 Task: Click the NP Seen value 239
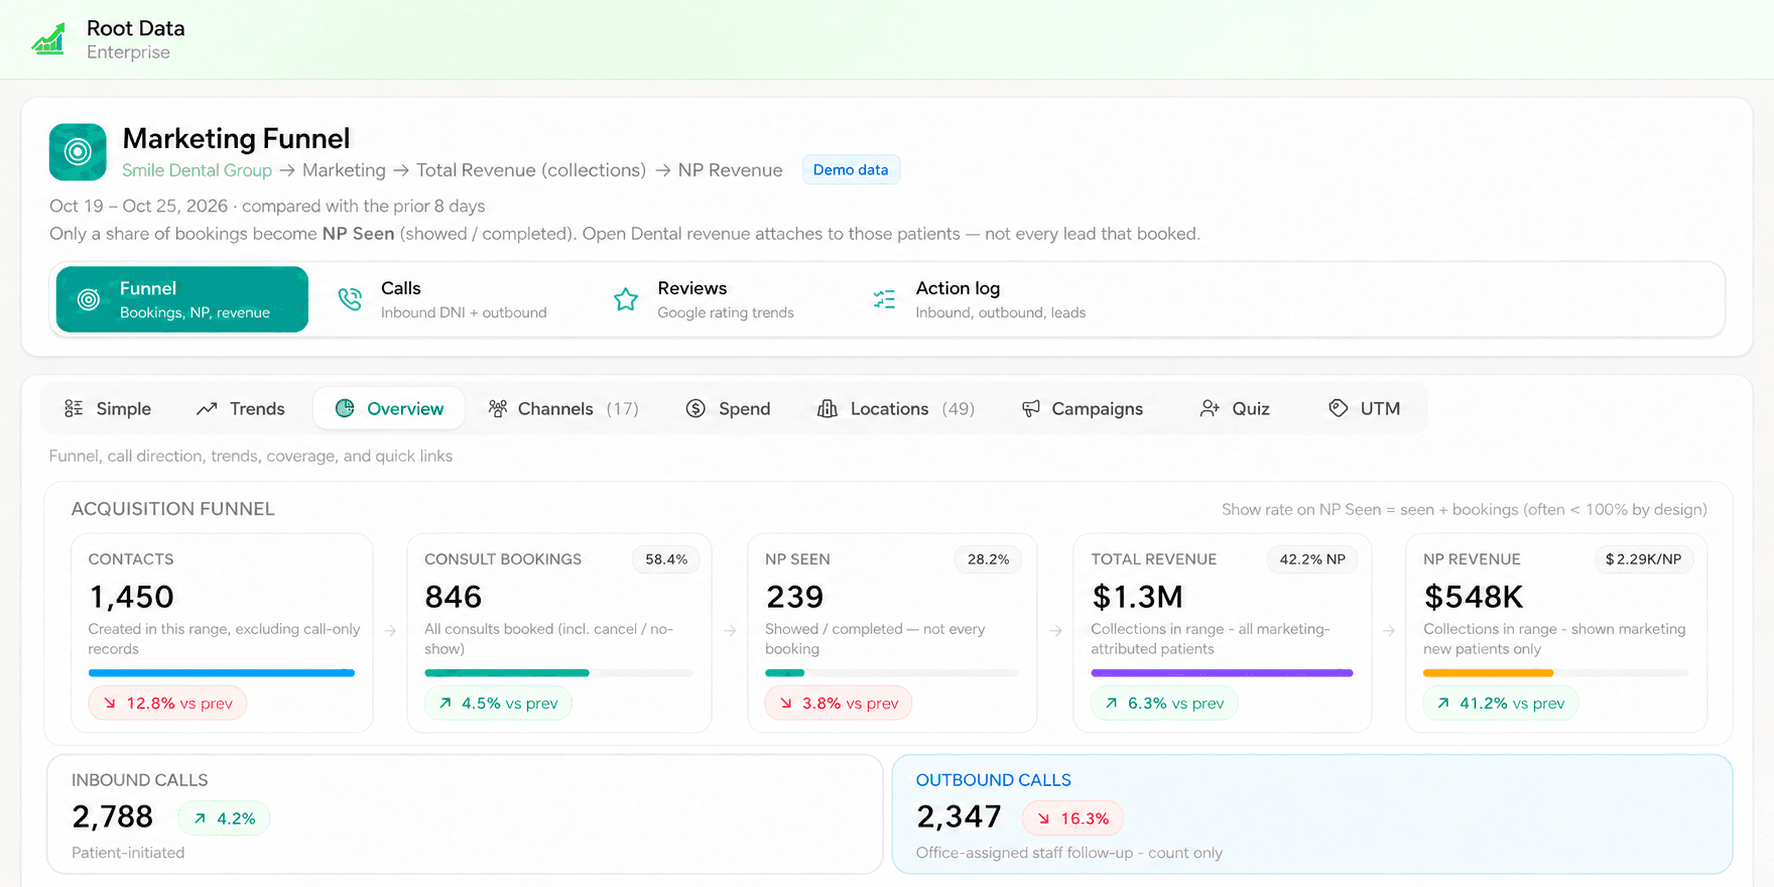tap(795, 597)
